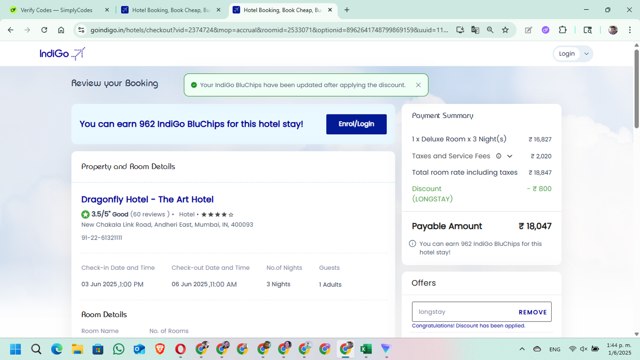Launch Brave browser from taskbar
Image resolution: width=640 pixels, height=360 pixels.
160,349
